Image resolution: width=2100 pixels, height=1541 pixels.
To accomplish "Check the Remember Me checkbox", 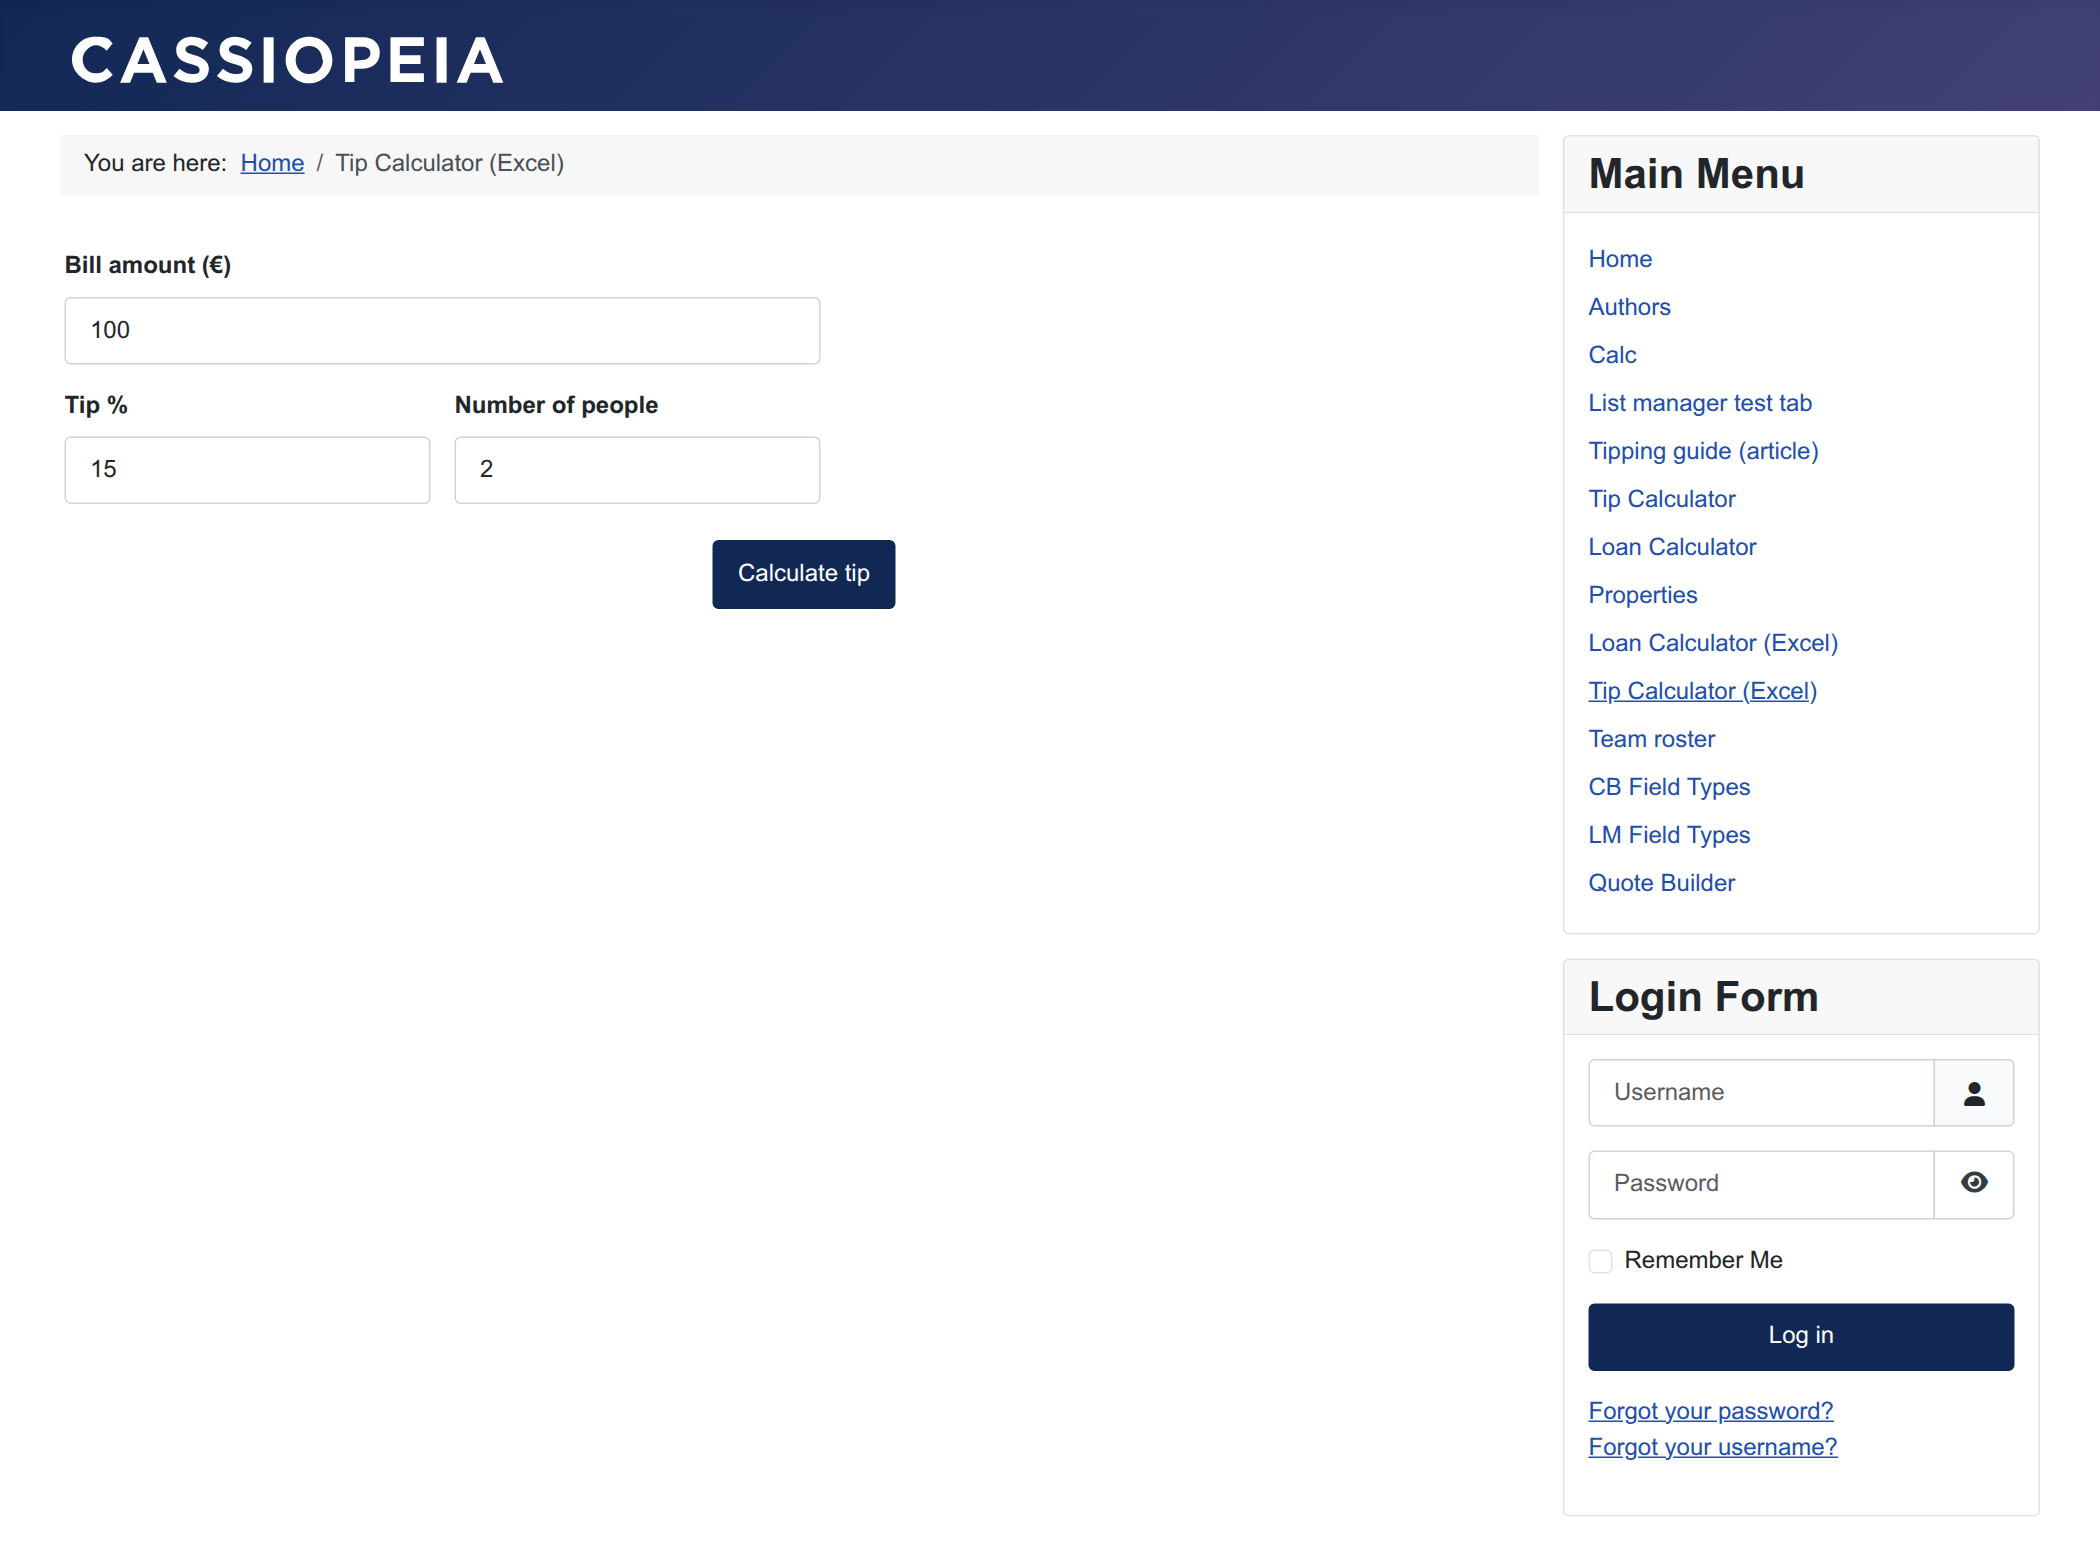I will pyautogui.click(x=1600, y=1260).
